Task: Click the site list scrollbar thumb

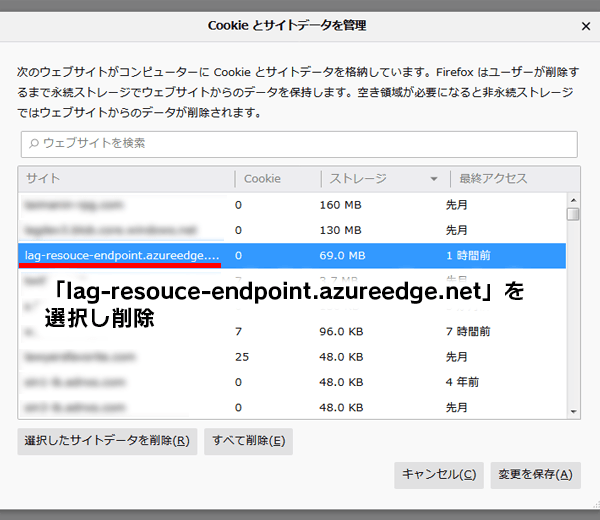Action: click(x=573, y=214)
